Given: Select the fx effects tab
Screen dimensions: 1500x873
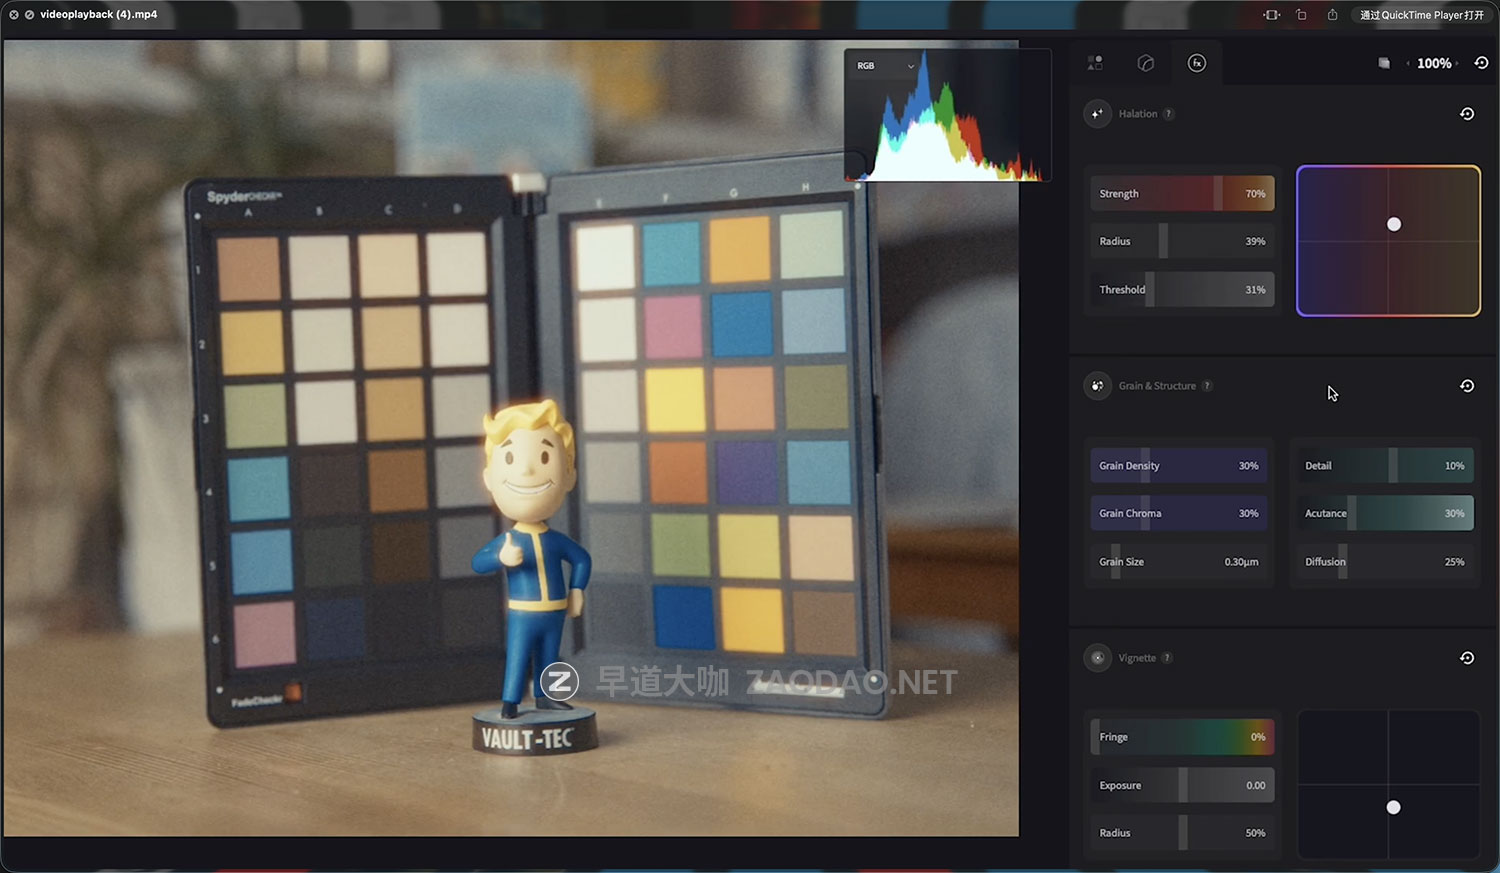Looking at the screenshot, I should pyautogui.click(x=1197, y=63).
